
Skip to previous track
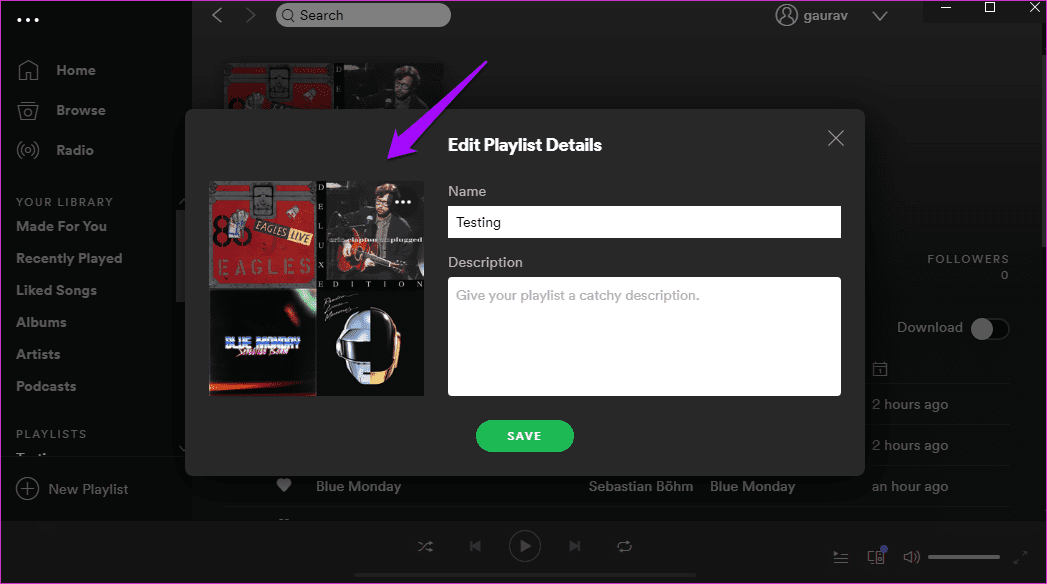point(475,546)
